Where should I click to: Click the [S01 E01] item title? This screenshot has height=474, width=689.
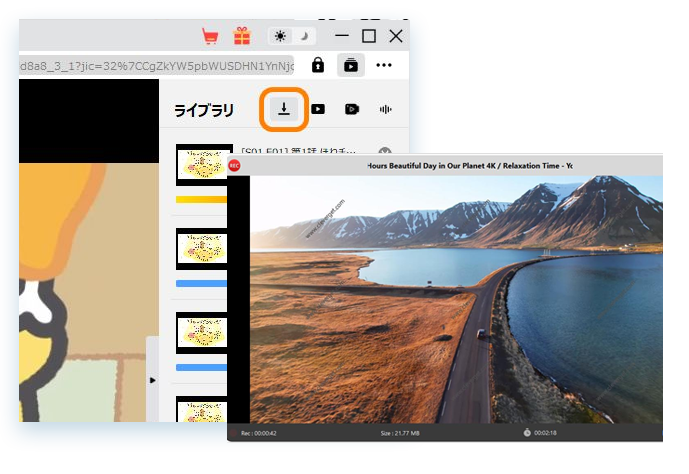[299, 150]
